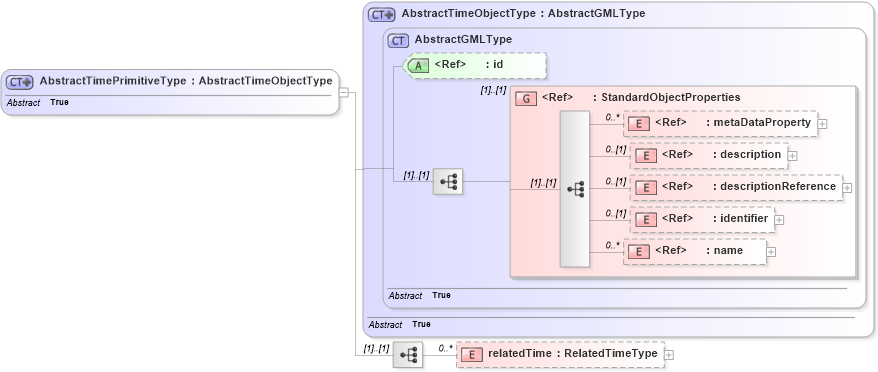Click the E icon beside identifier

point(646,220)
